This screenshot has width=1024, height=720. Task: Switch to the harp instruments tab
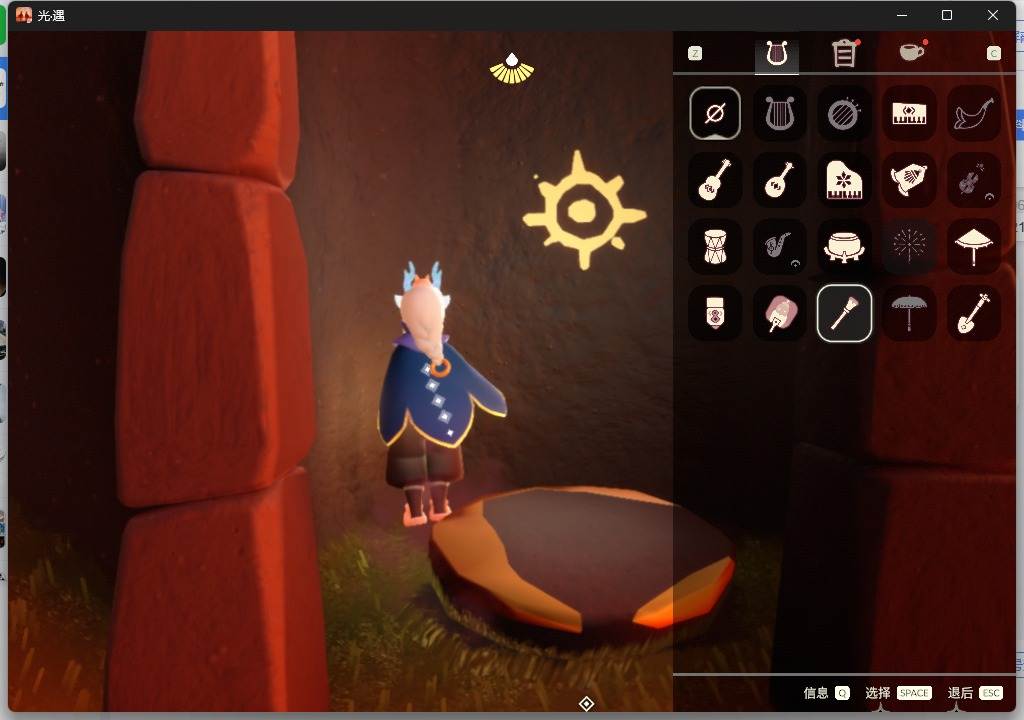tap(776, 54)
